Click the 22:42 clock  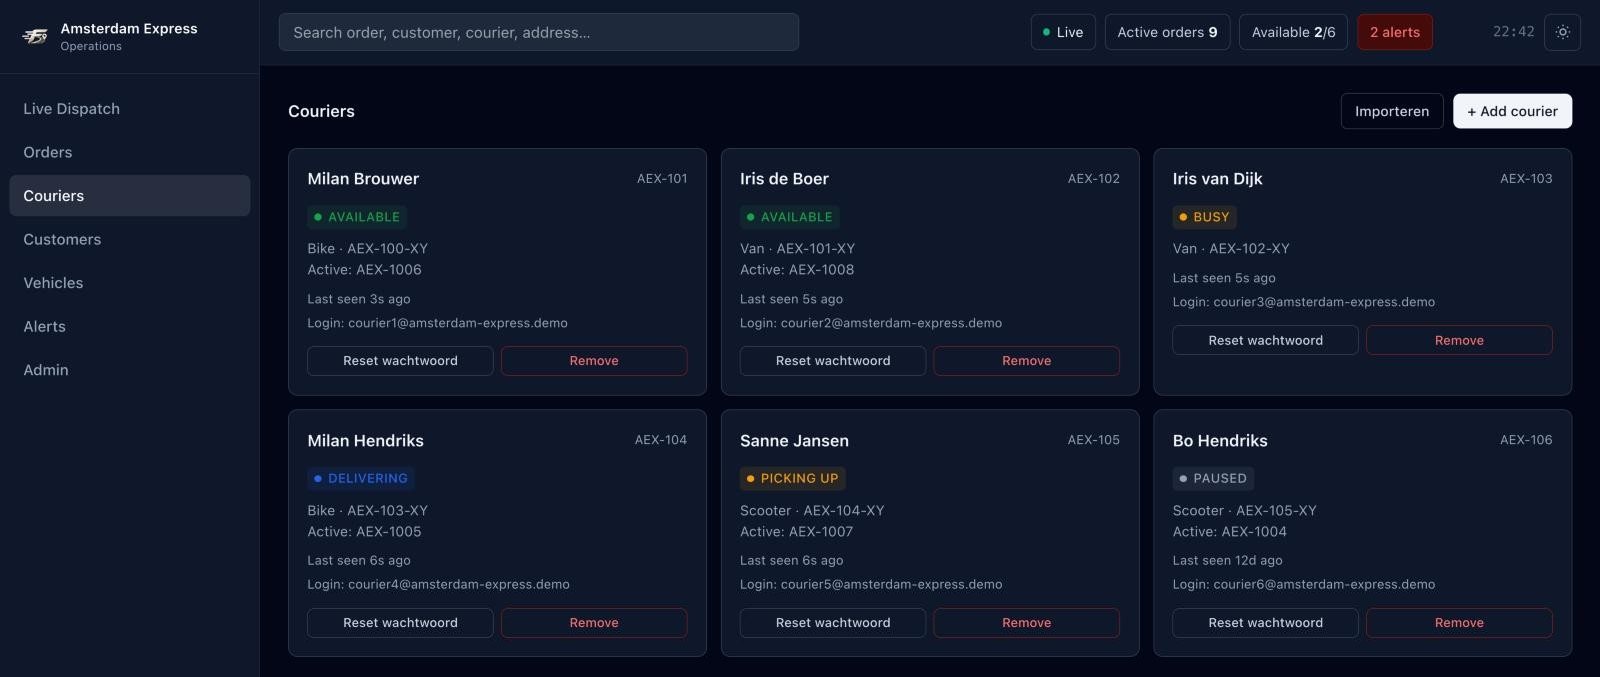point(1513,32)
